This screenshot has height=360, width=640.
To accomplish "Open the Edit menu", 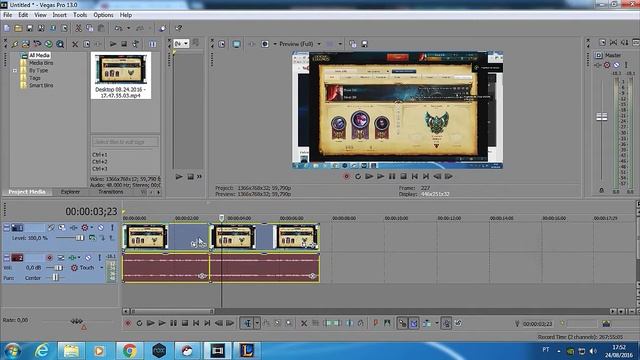I will pyautogui.click(x=23, y=15).
